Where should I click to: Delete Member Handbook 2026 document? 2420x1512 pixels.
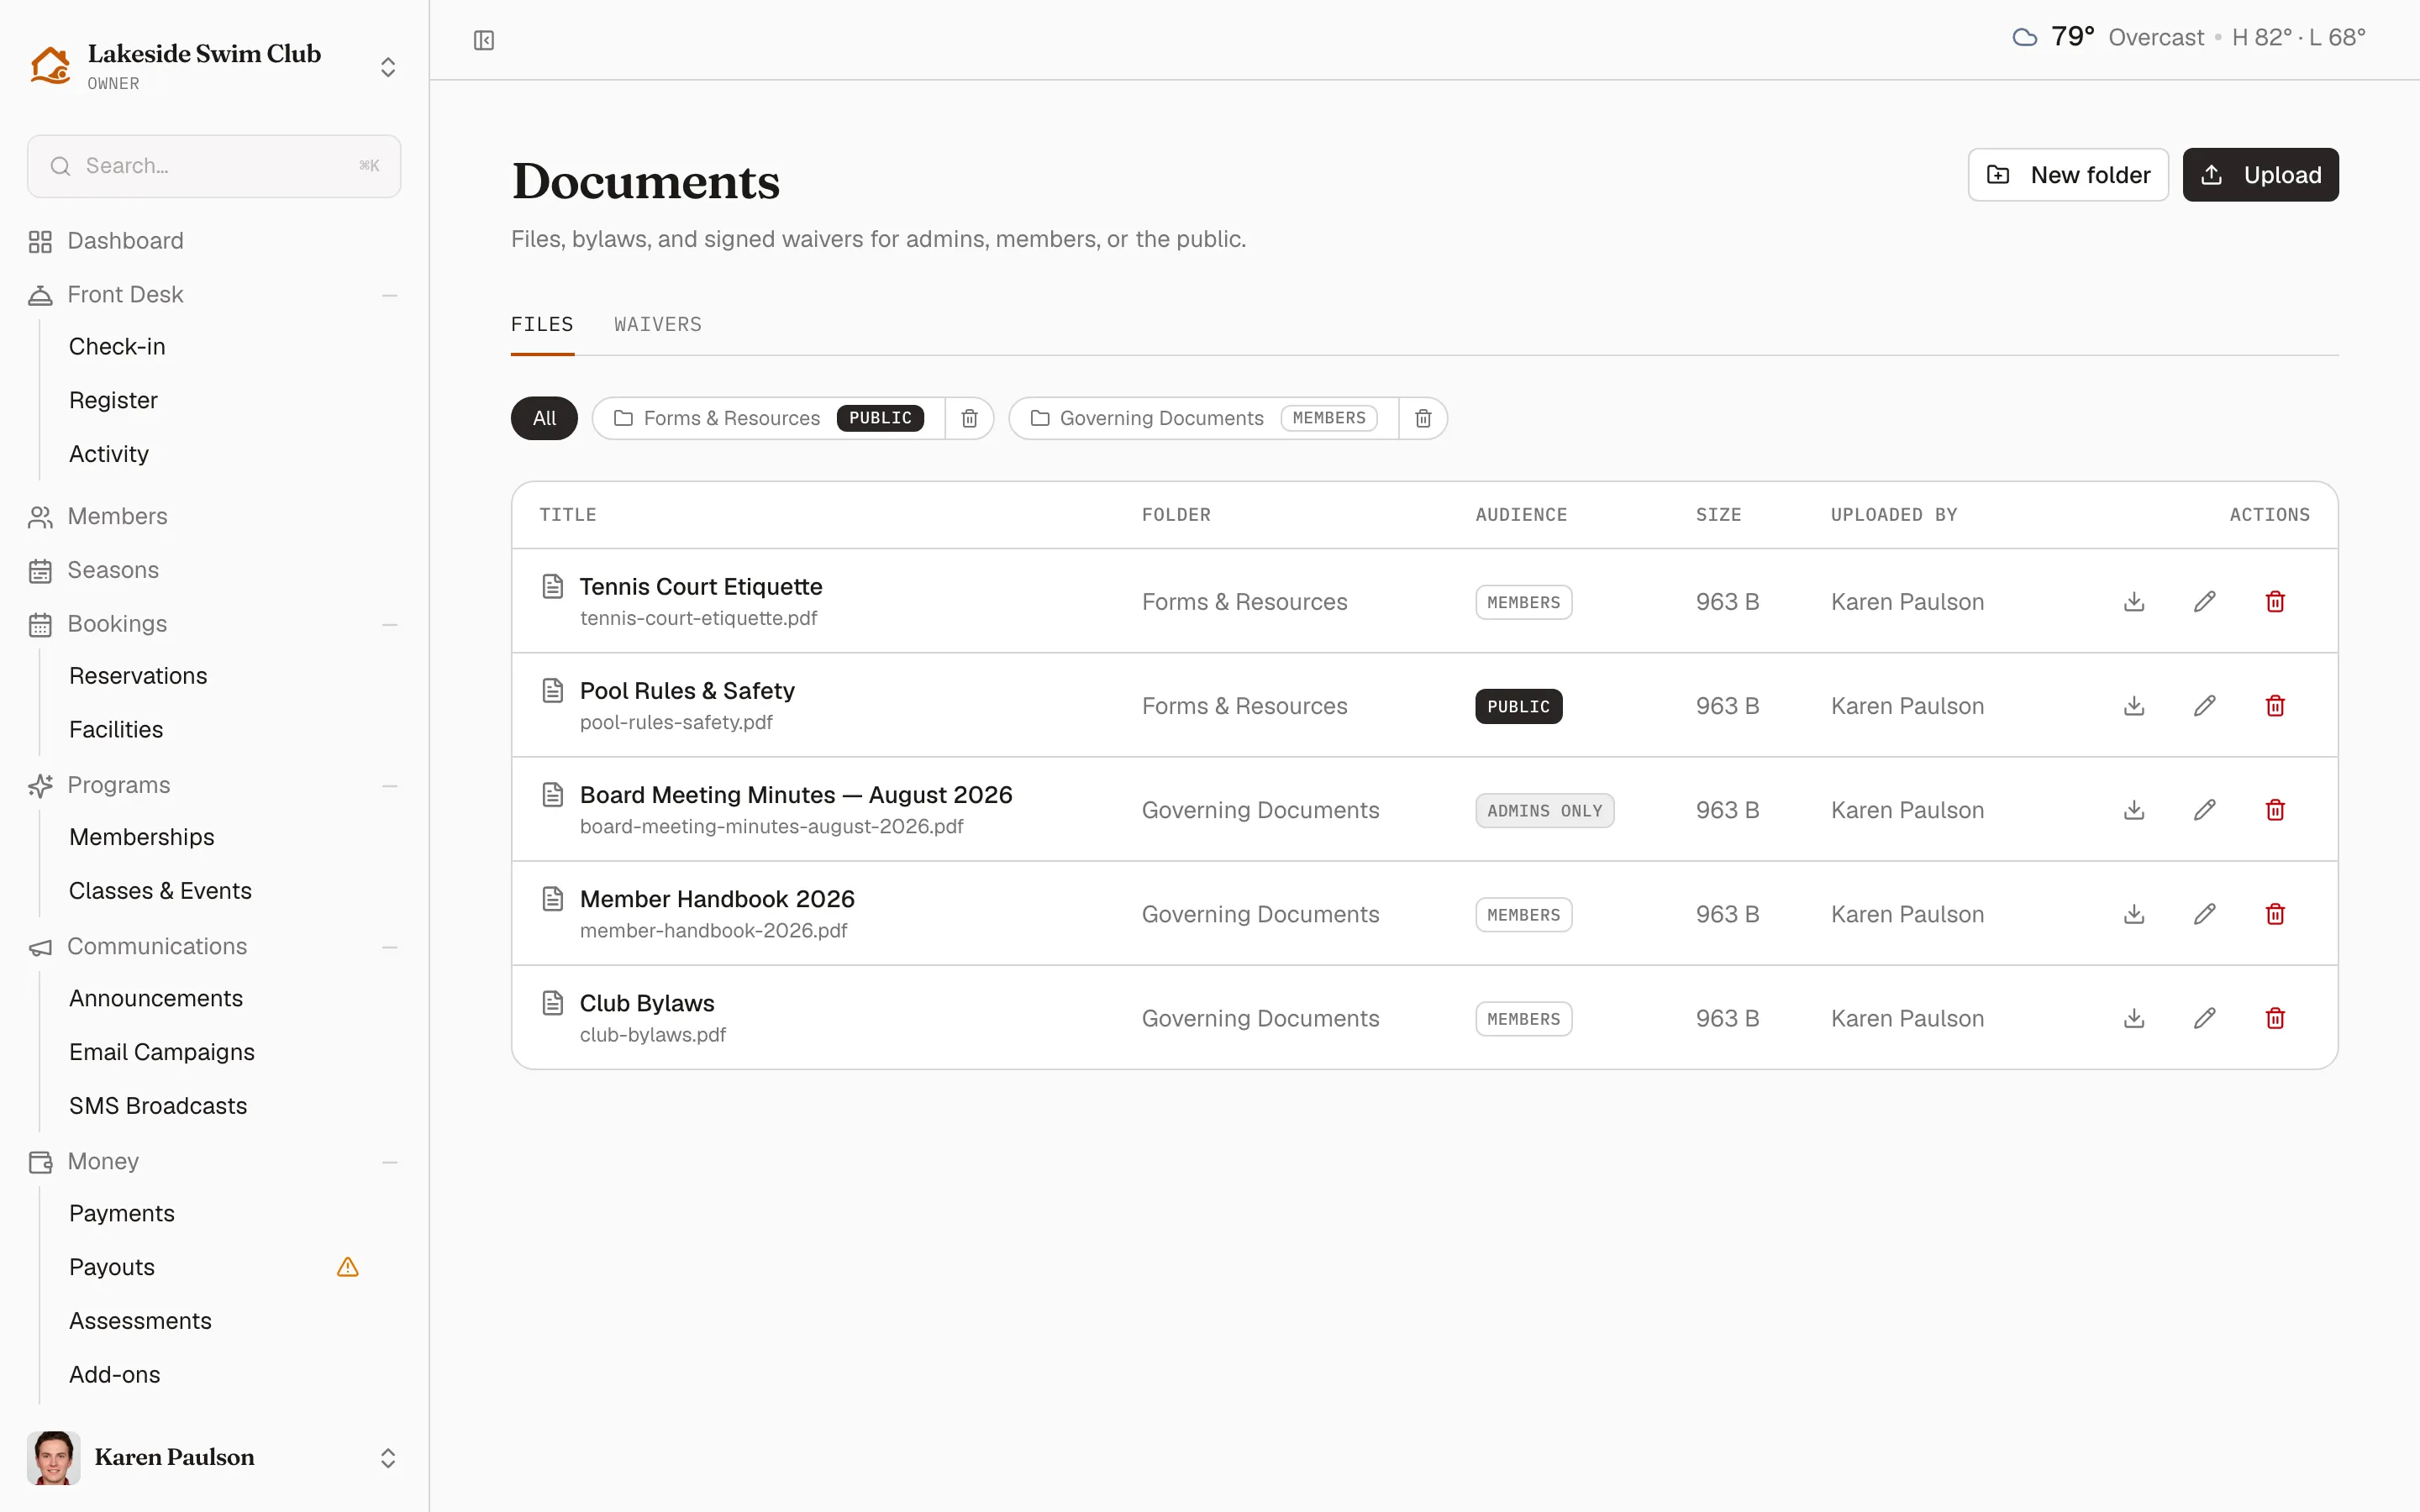click(2275, 914)
